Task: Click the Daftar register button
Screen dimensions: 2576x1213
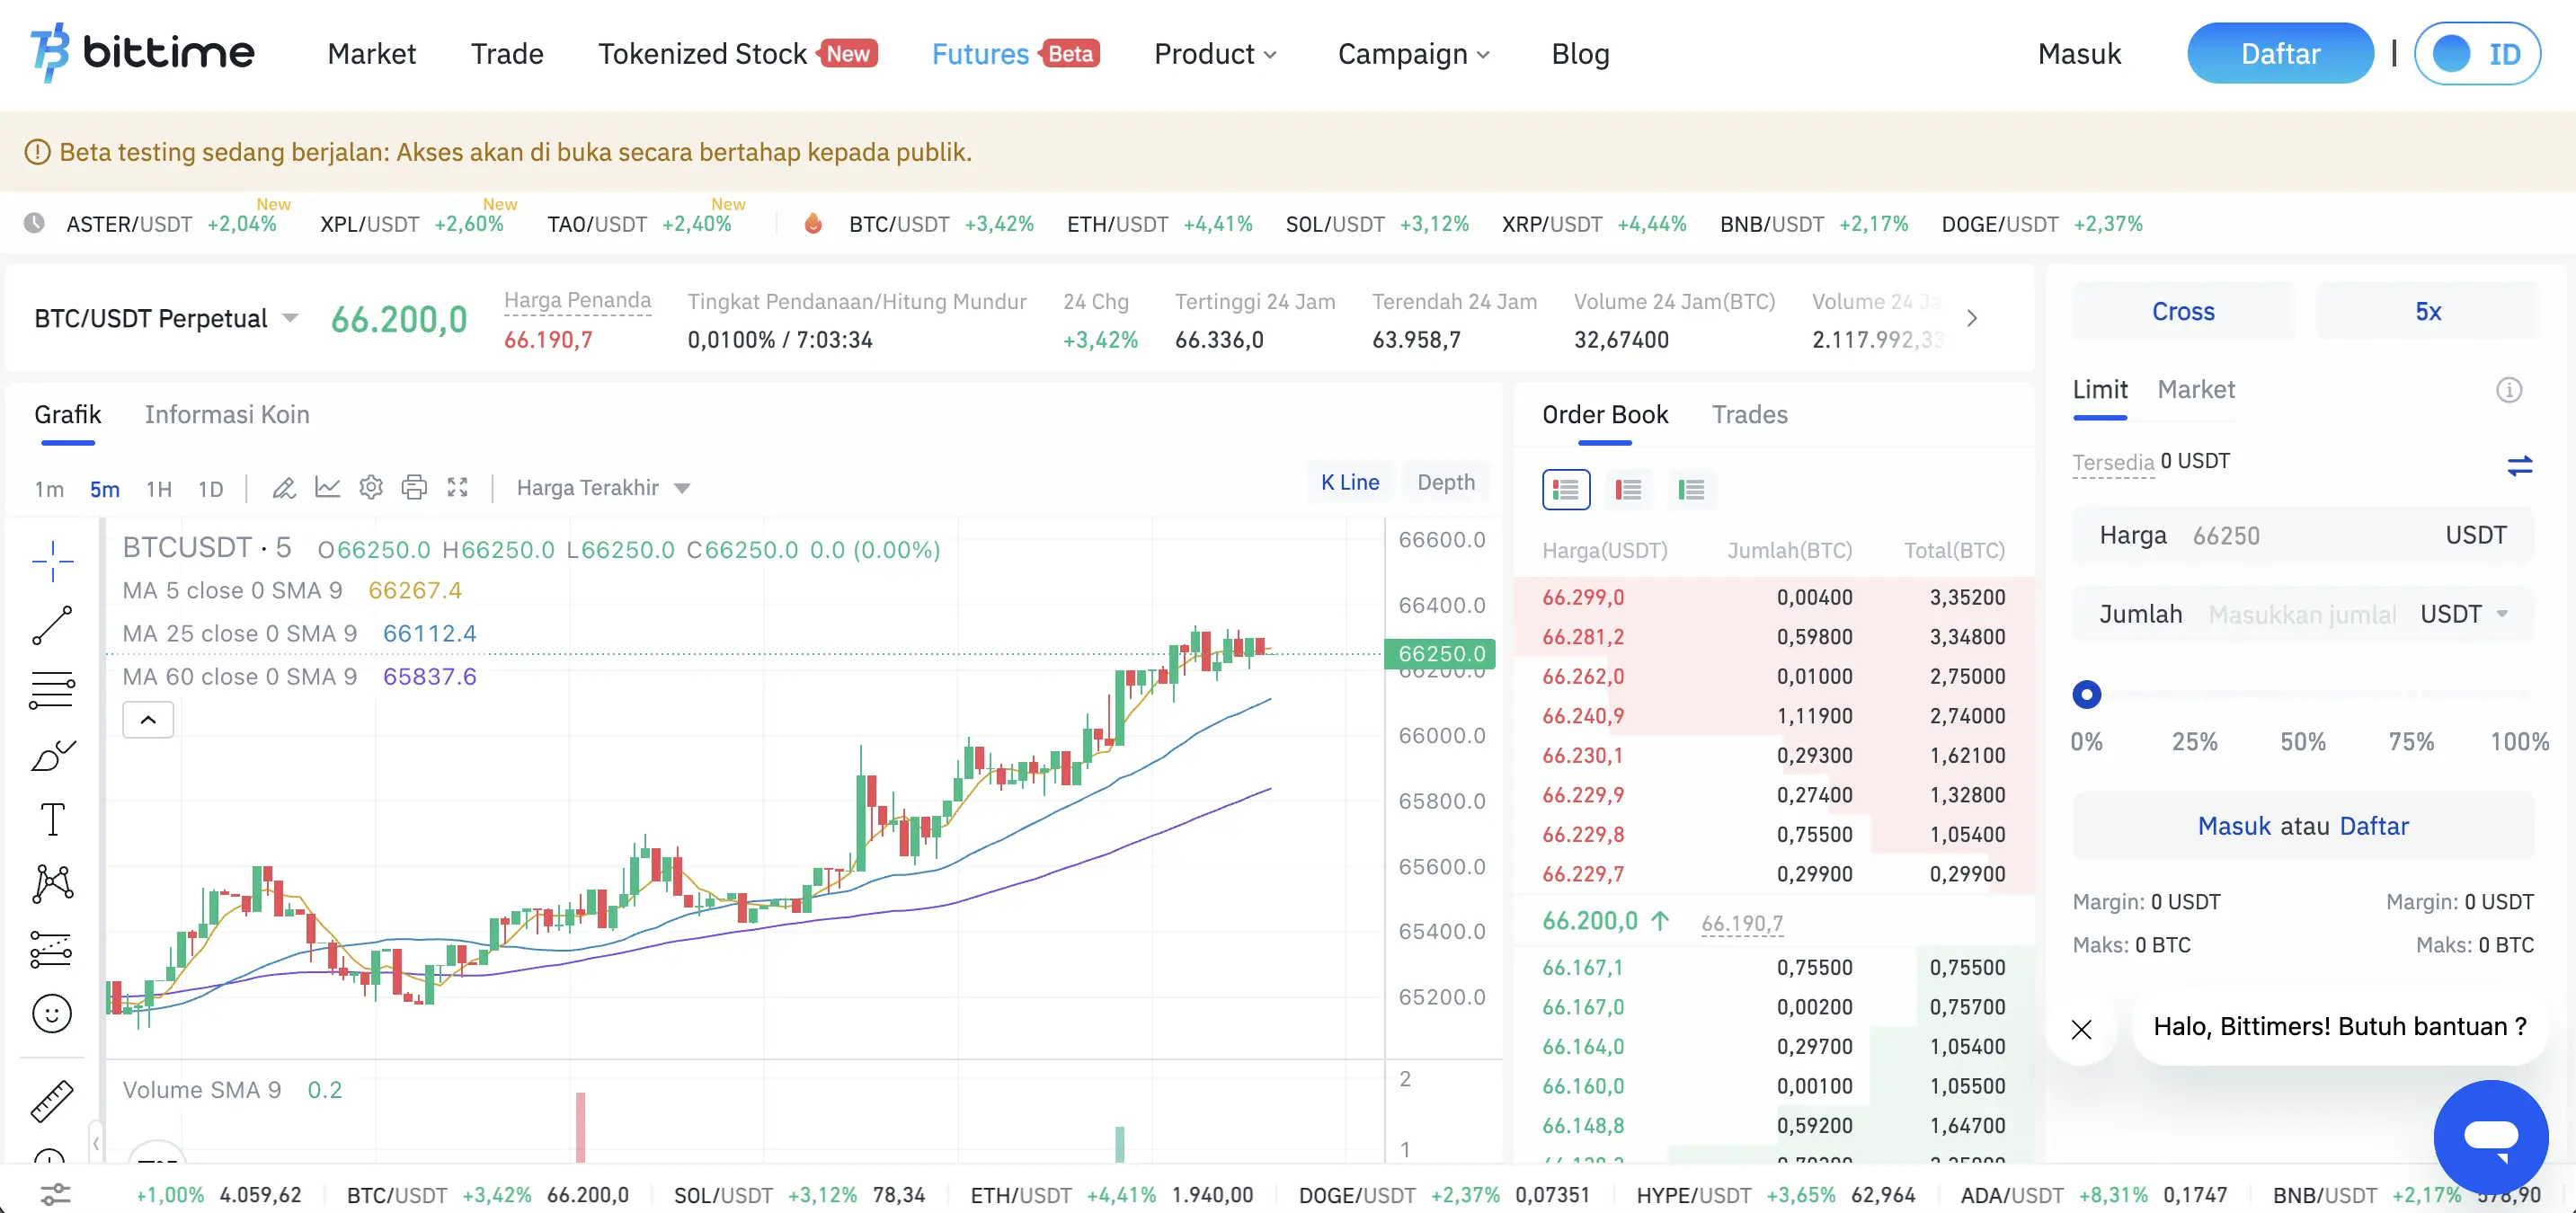Action: (2280, 53)
